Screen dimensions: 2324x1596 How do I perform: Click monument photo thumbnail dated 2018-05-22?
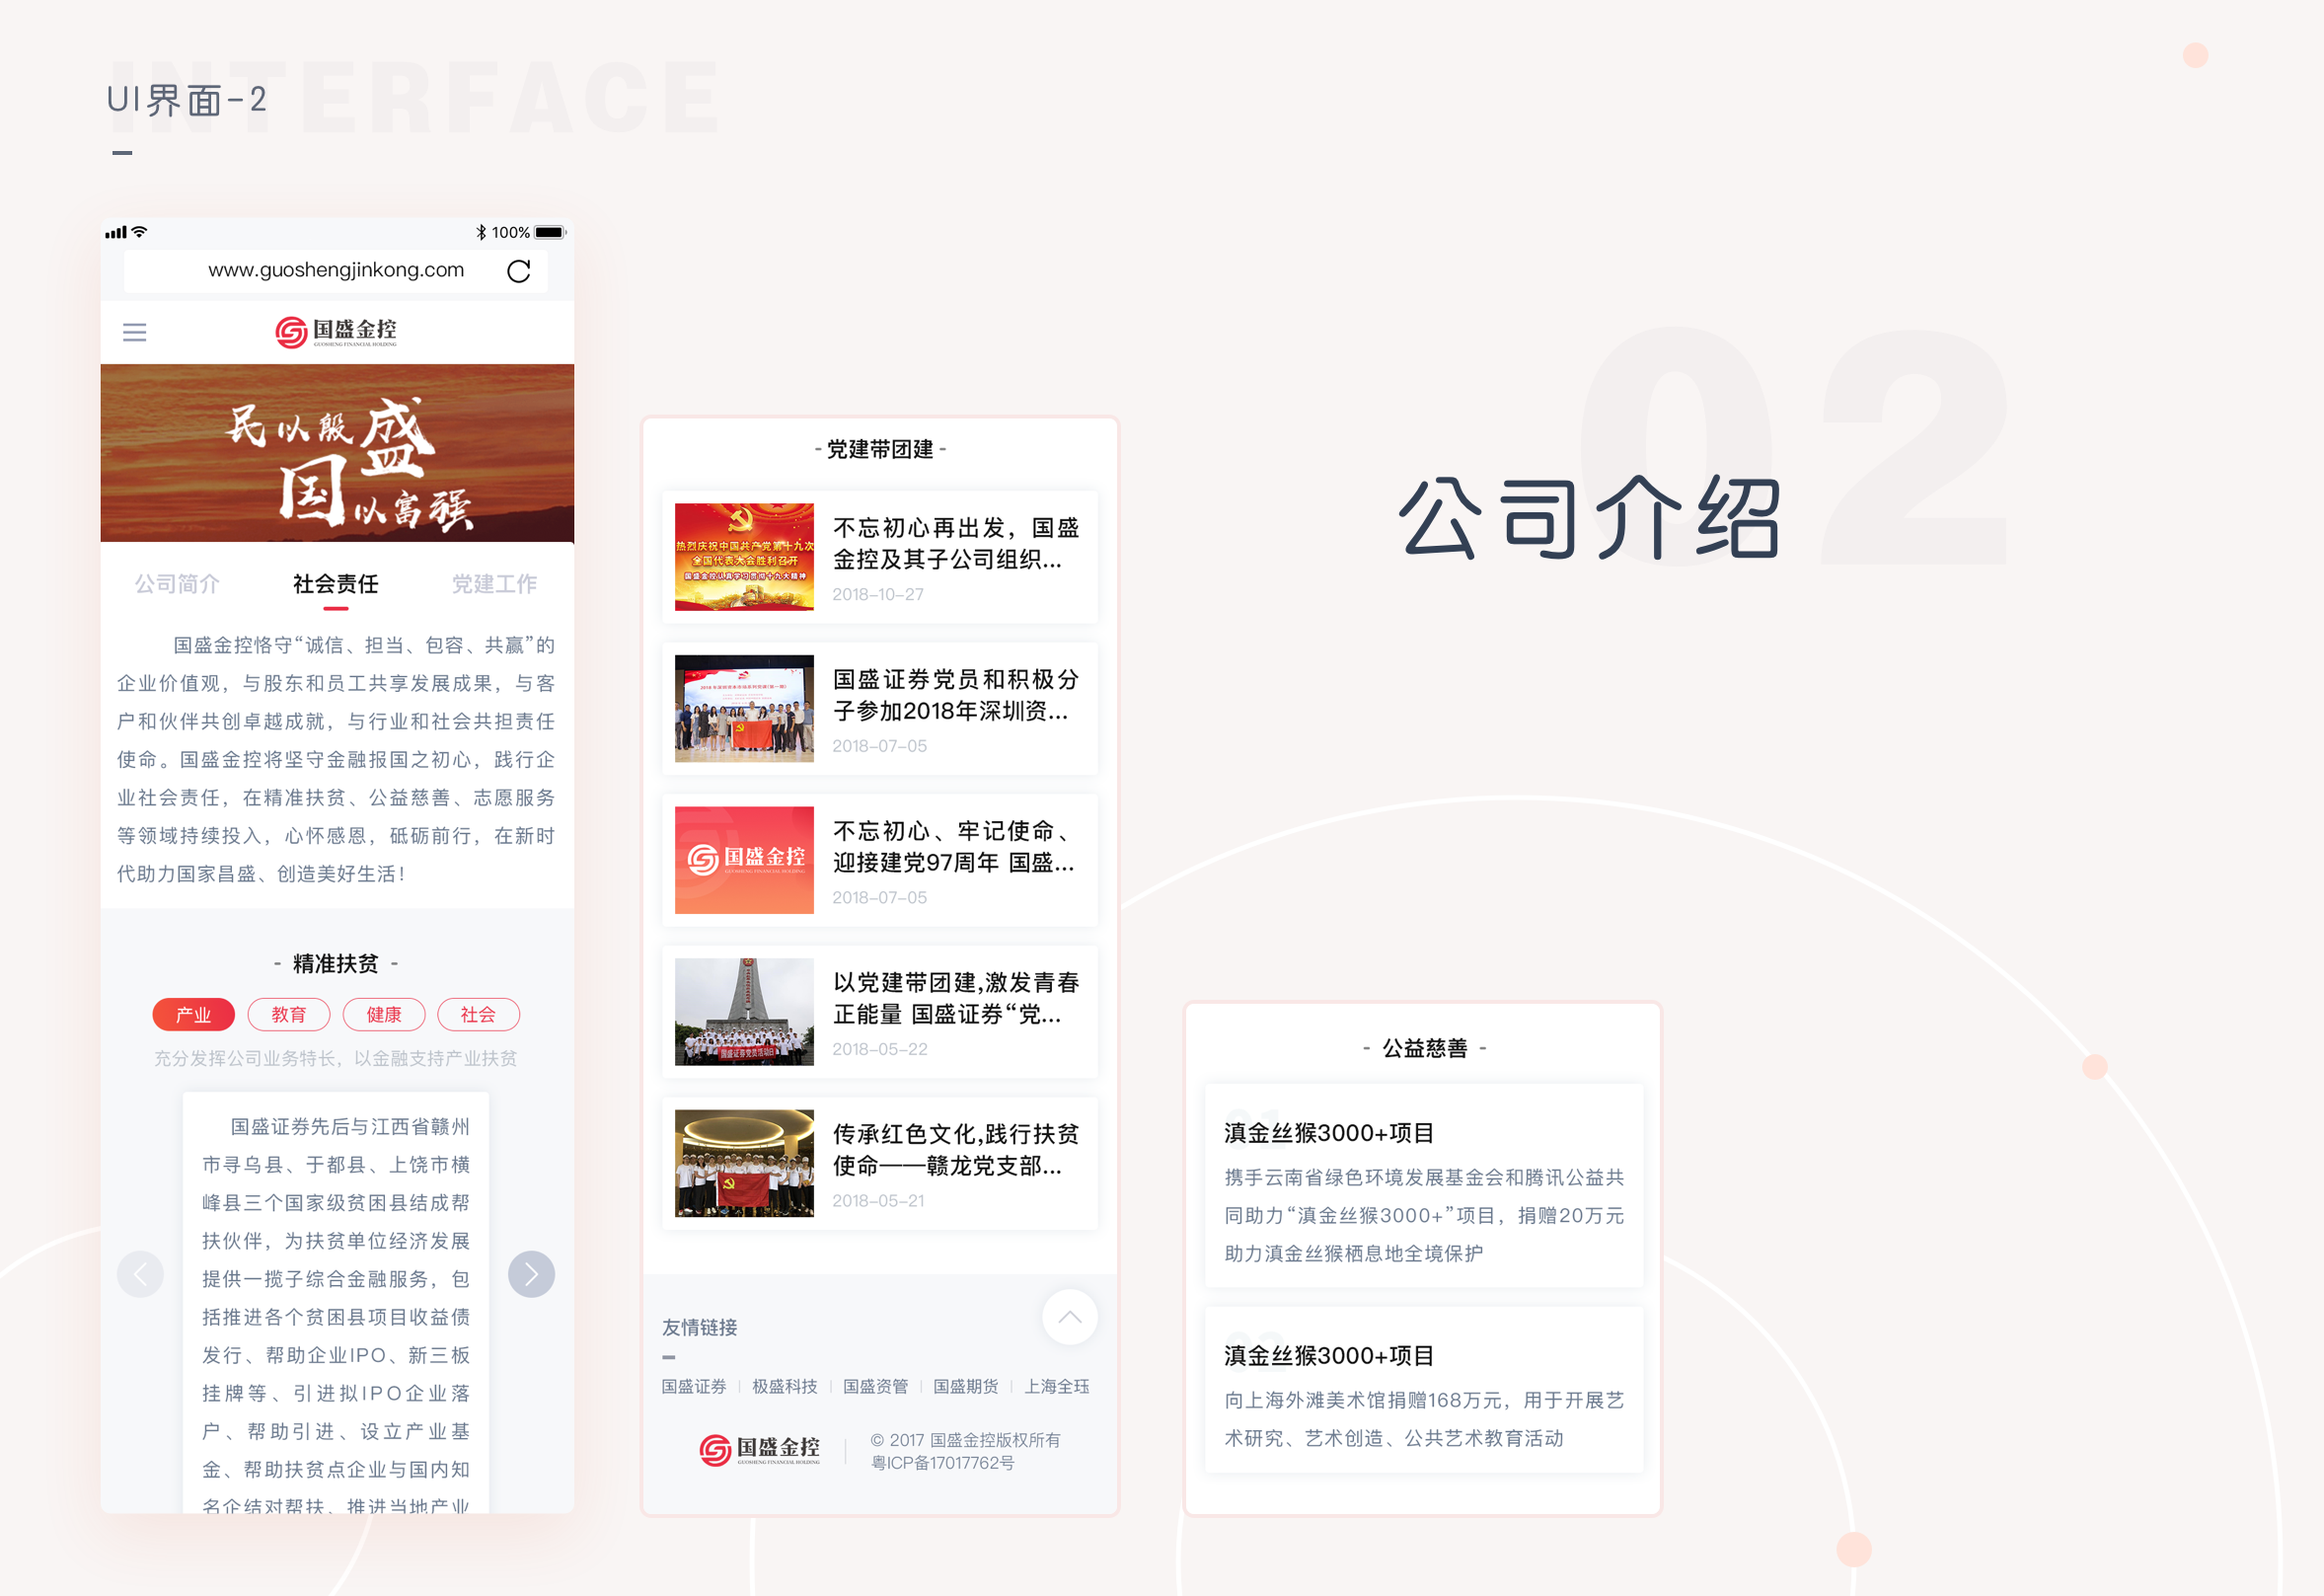point(744,1012)
